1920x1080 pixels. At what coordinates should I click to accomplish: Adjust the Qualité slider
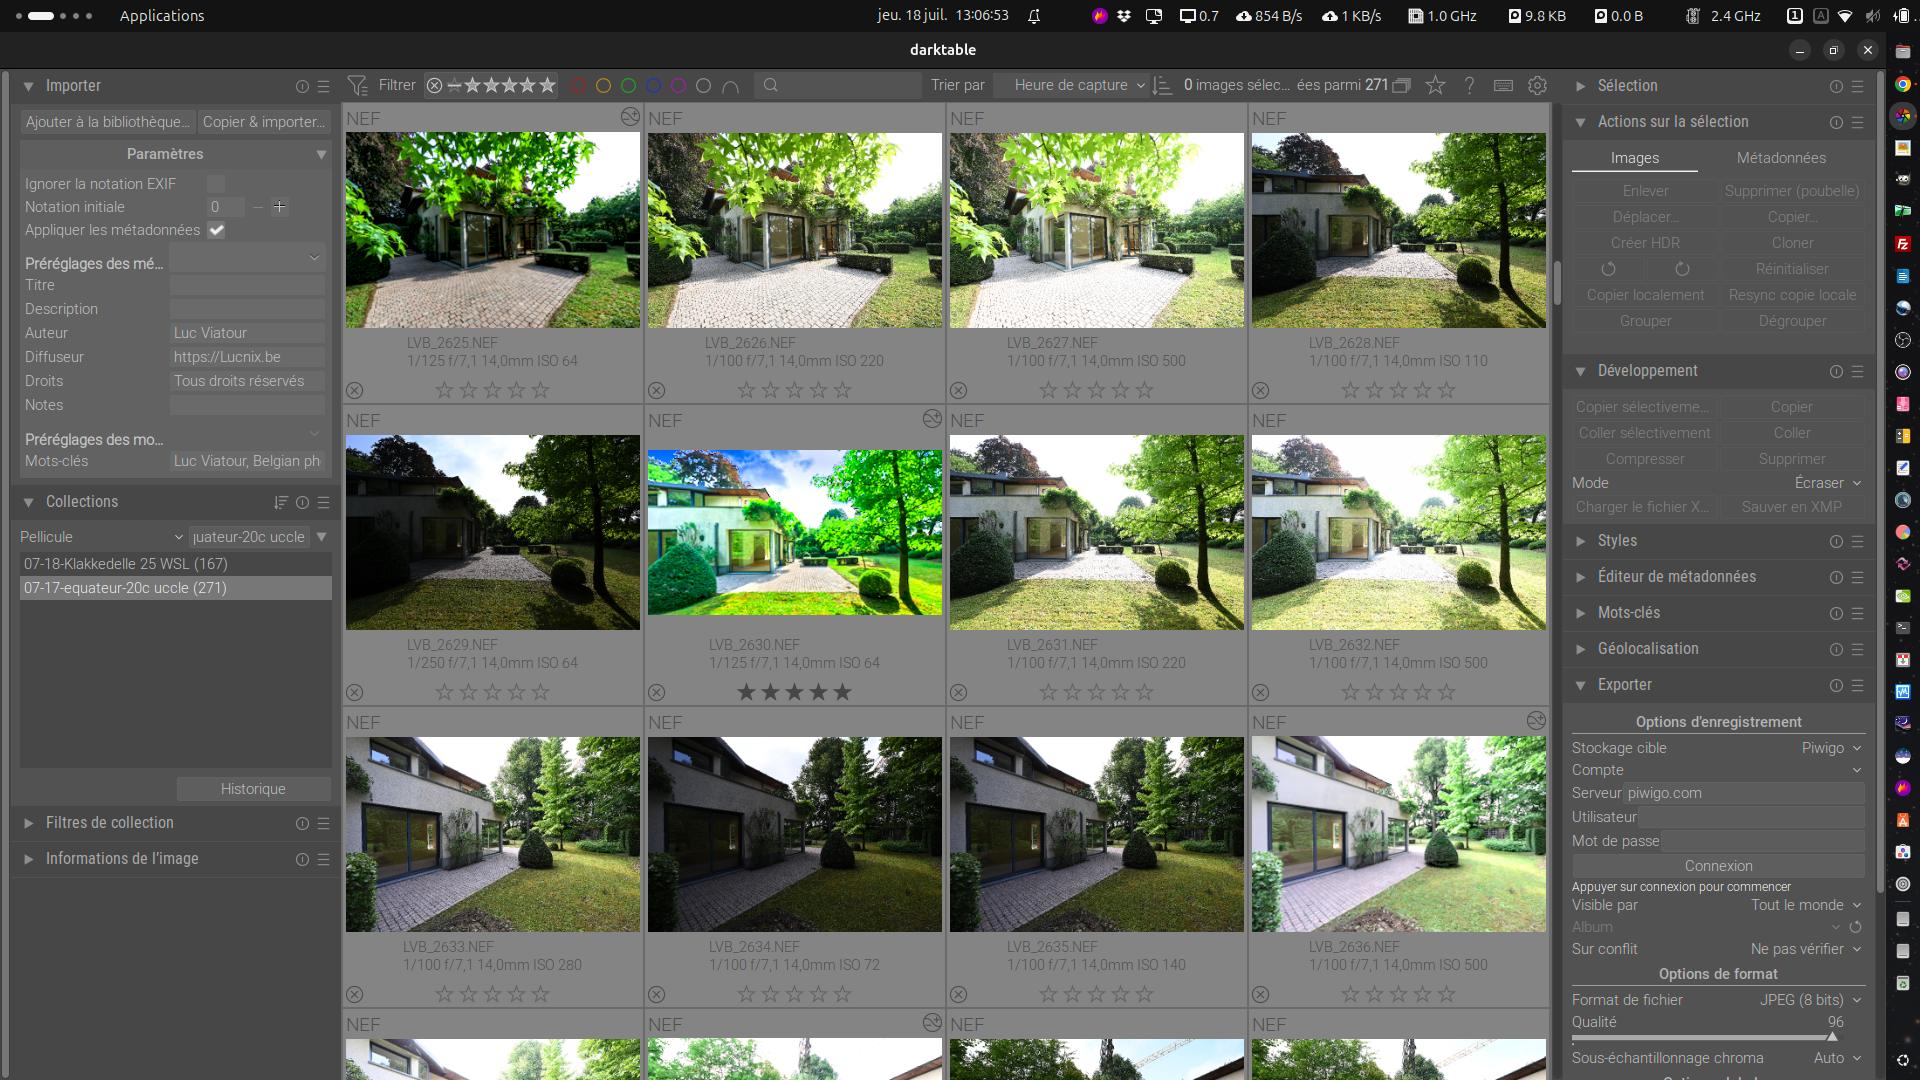click(1718, 1036)
